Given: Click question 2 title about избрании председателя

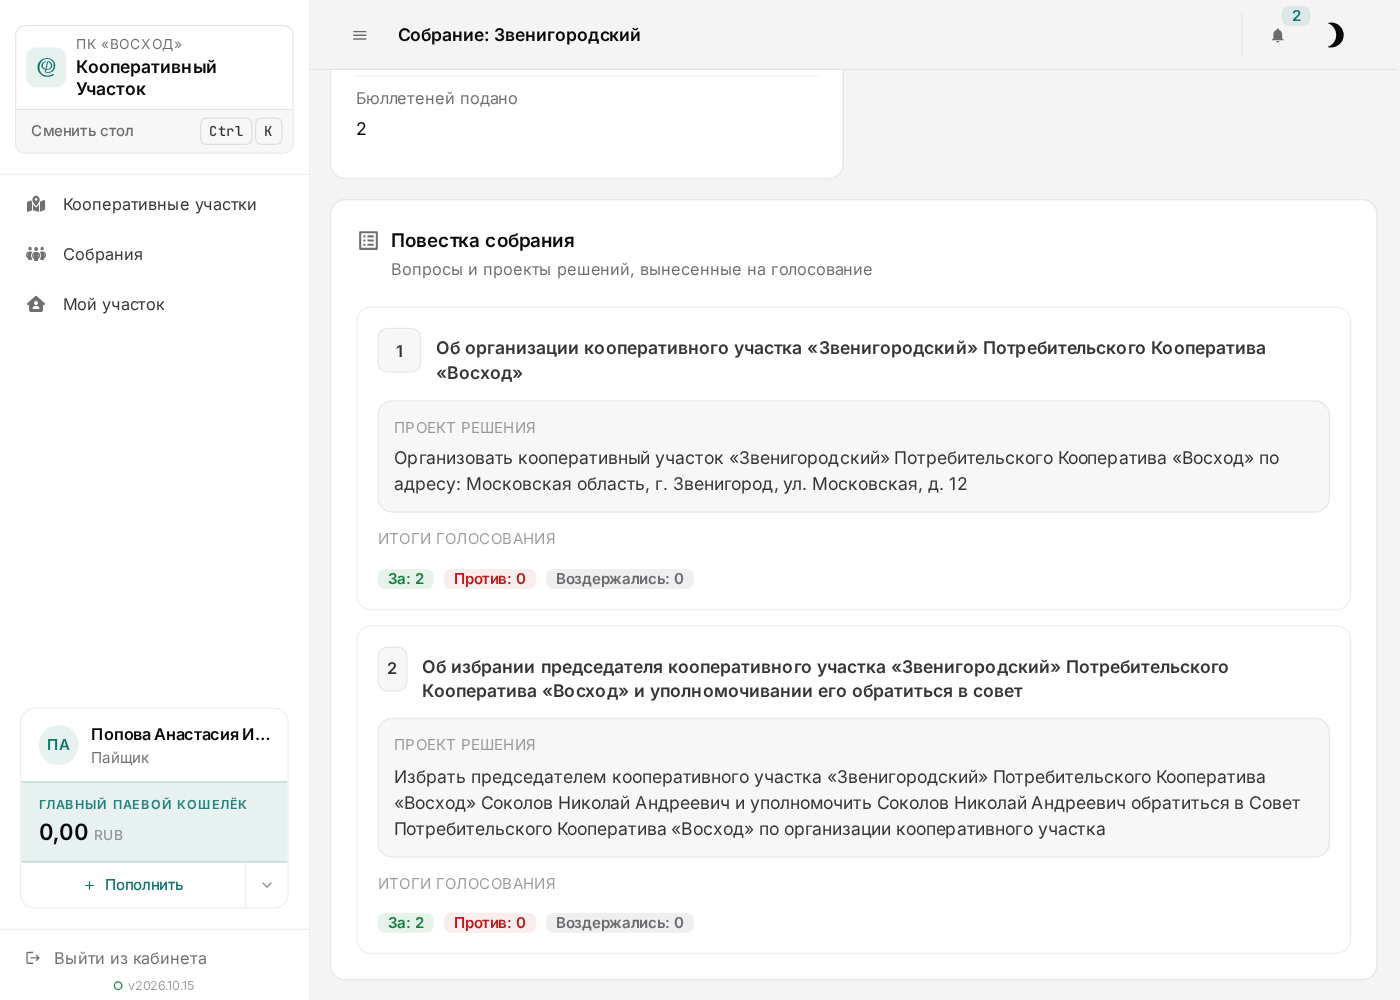Looking at the screenshot, I should click(x=825, y=679).
